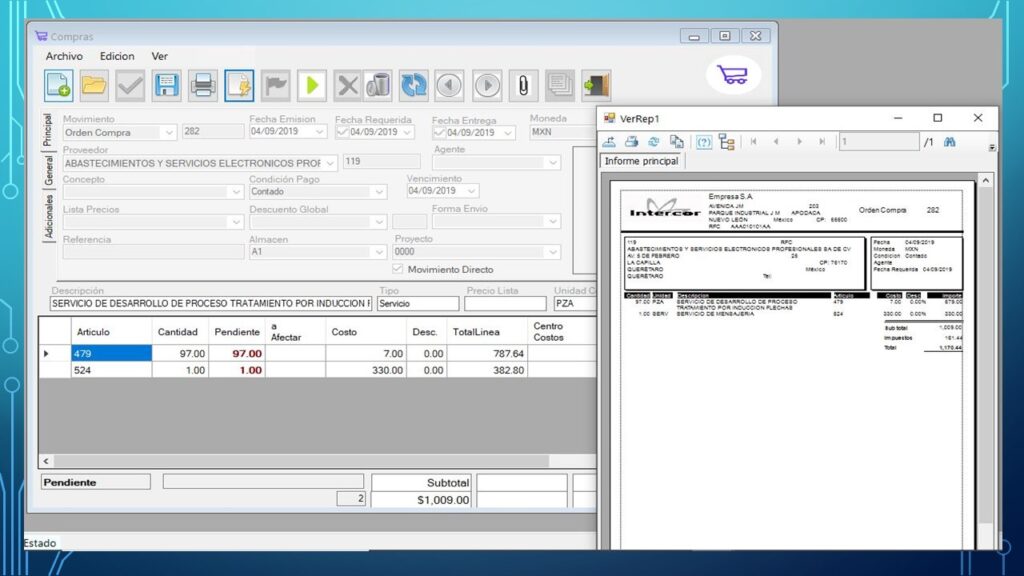Toggle the report group tree icon
The image size is (1024, 576).
click(726, 142)
